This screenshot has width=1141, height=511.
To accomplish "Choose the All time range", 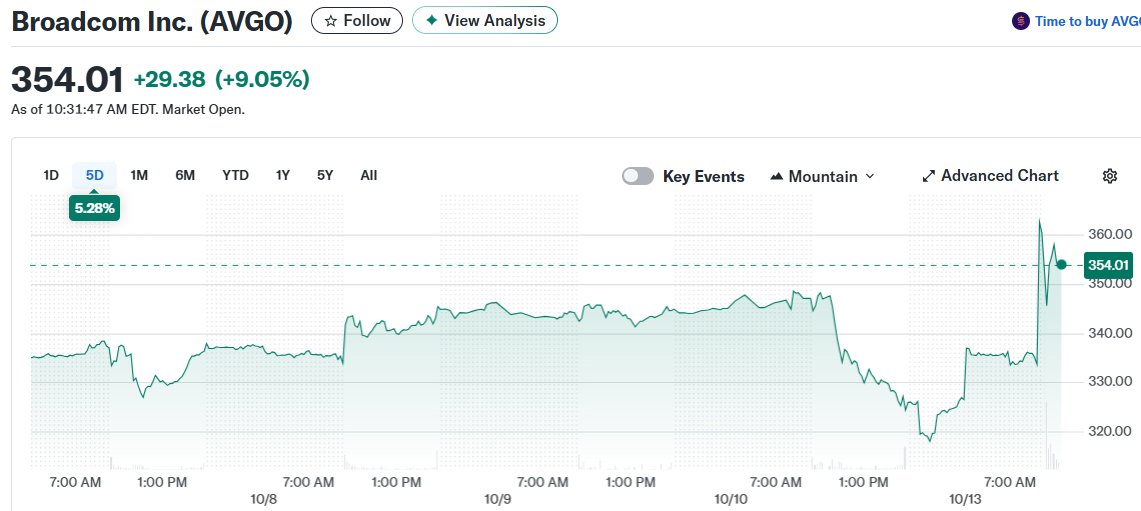I will 369,175.
